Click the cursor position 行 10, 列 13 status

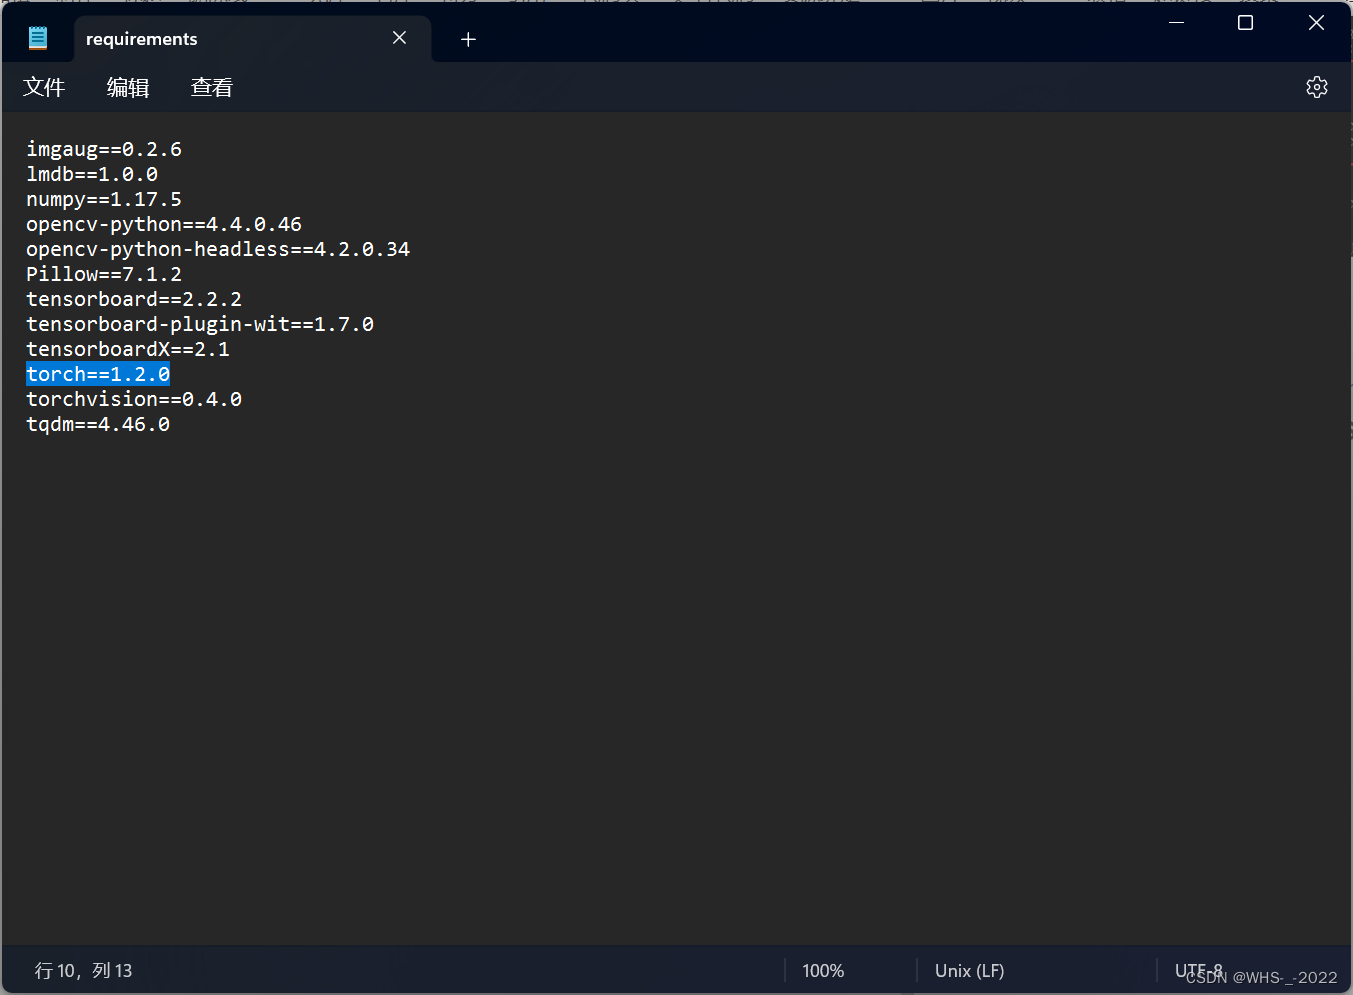point(84,970)
